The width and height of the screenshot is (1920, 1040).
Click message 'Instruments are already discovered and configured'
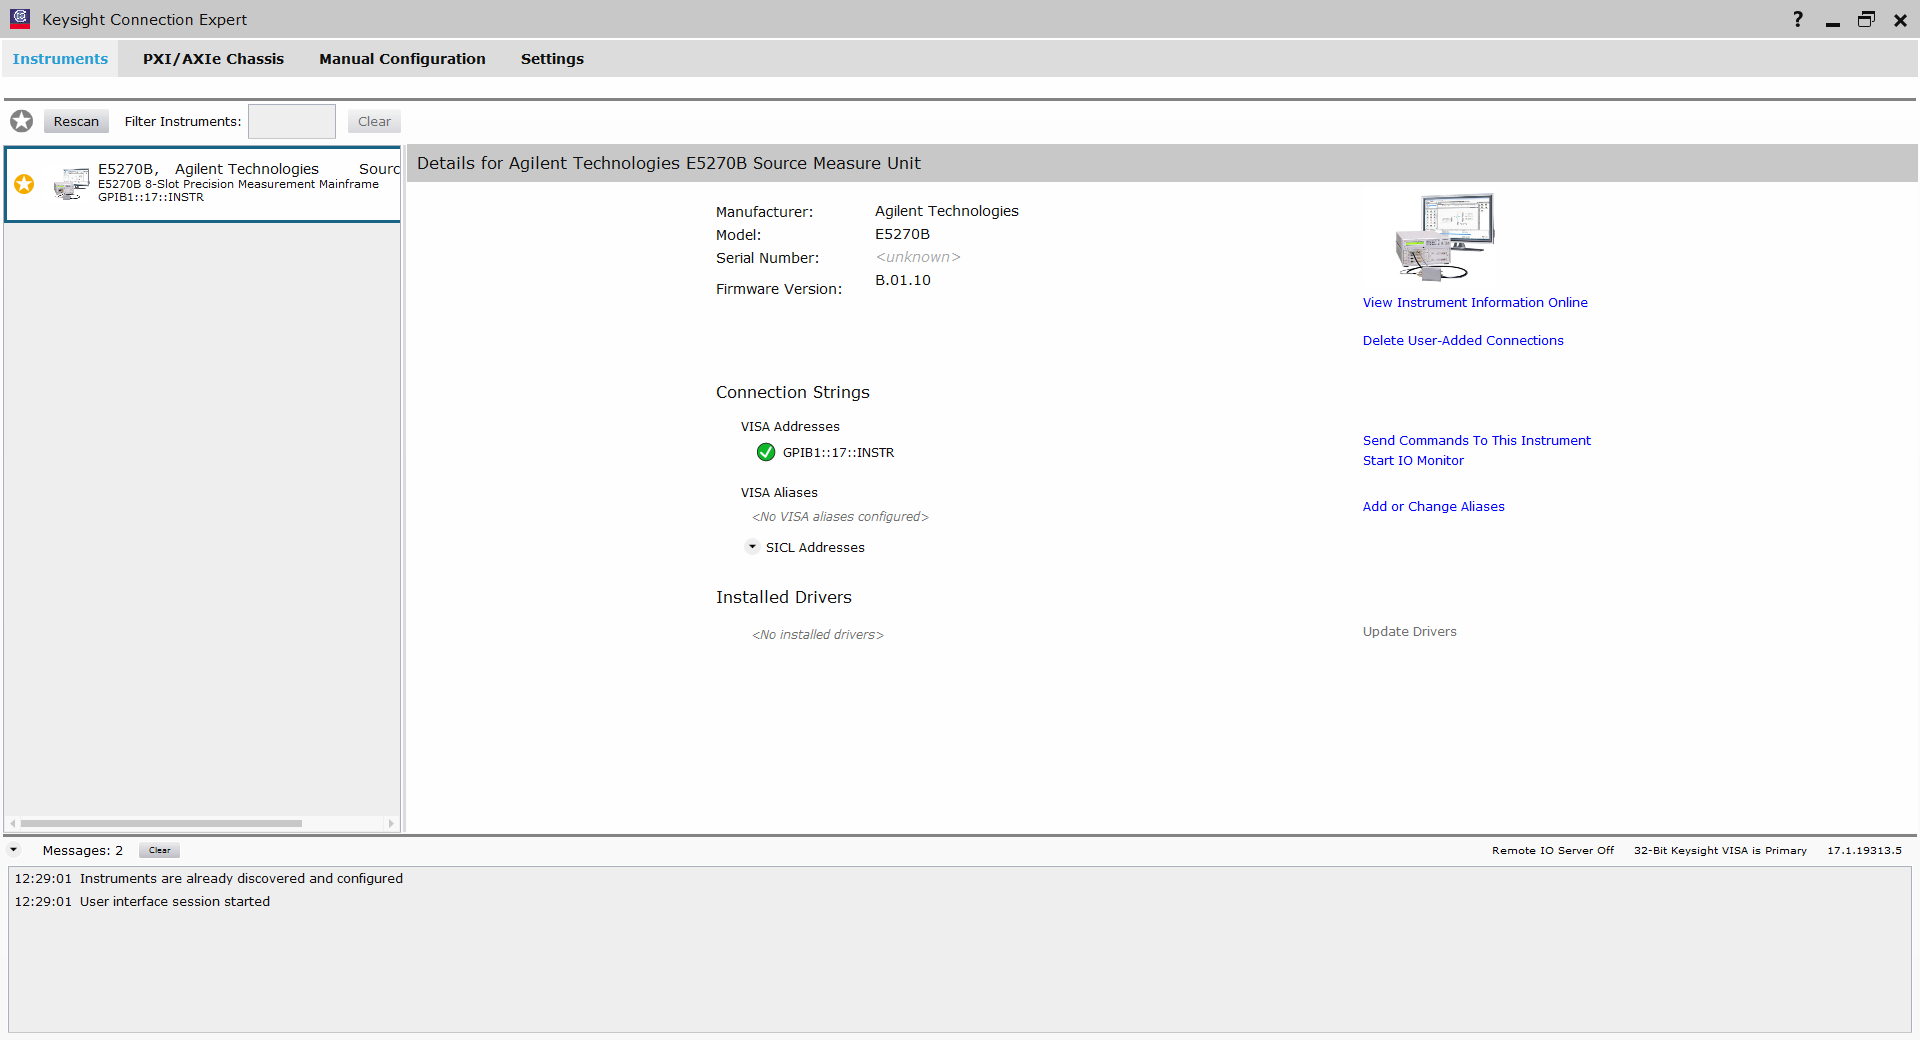[241, 878]
